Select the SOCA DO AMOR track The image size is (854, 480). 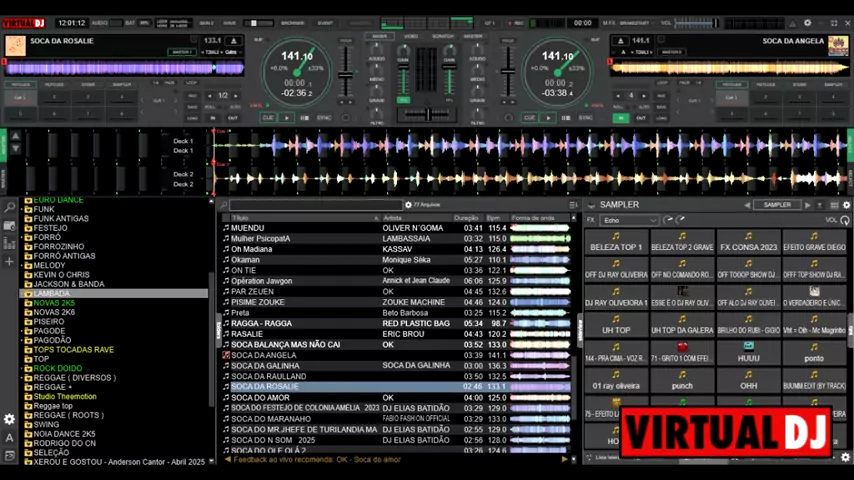[398, 398]
